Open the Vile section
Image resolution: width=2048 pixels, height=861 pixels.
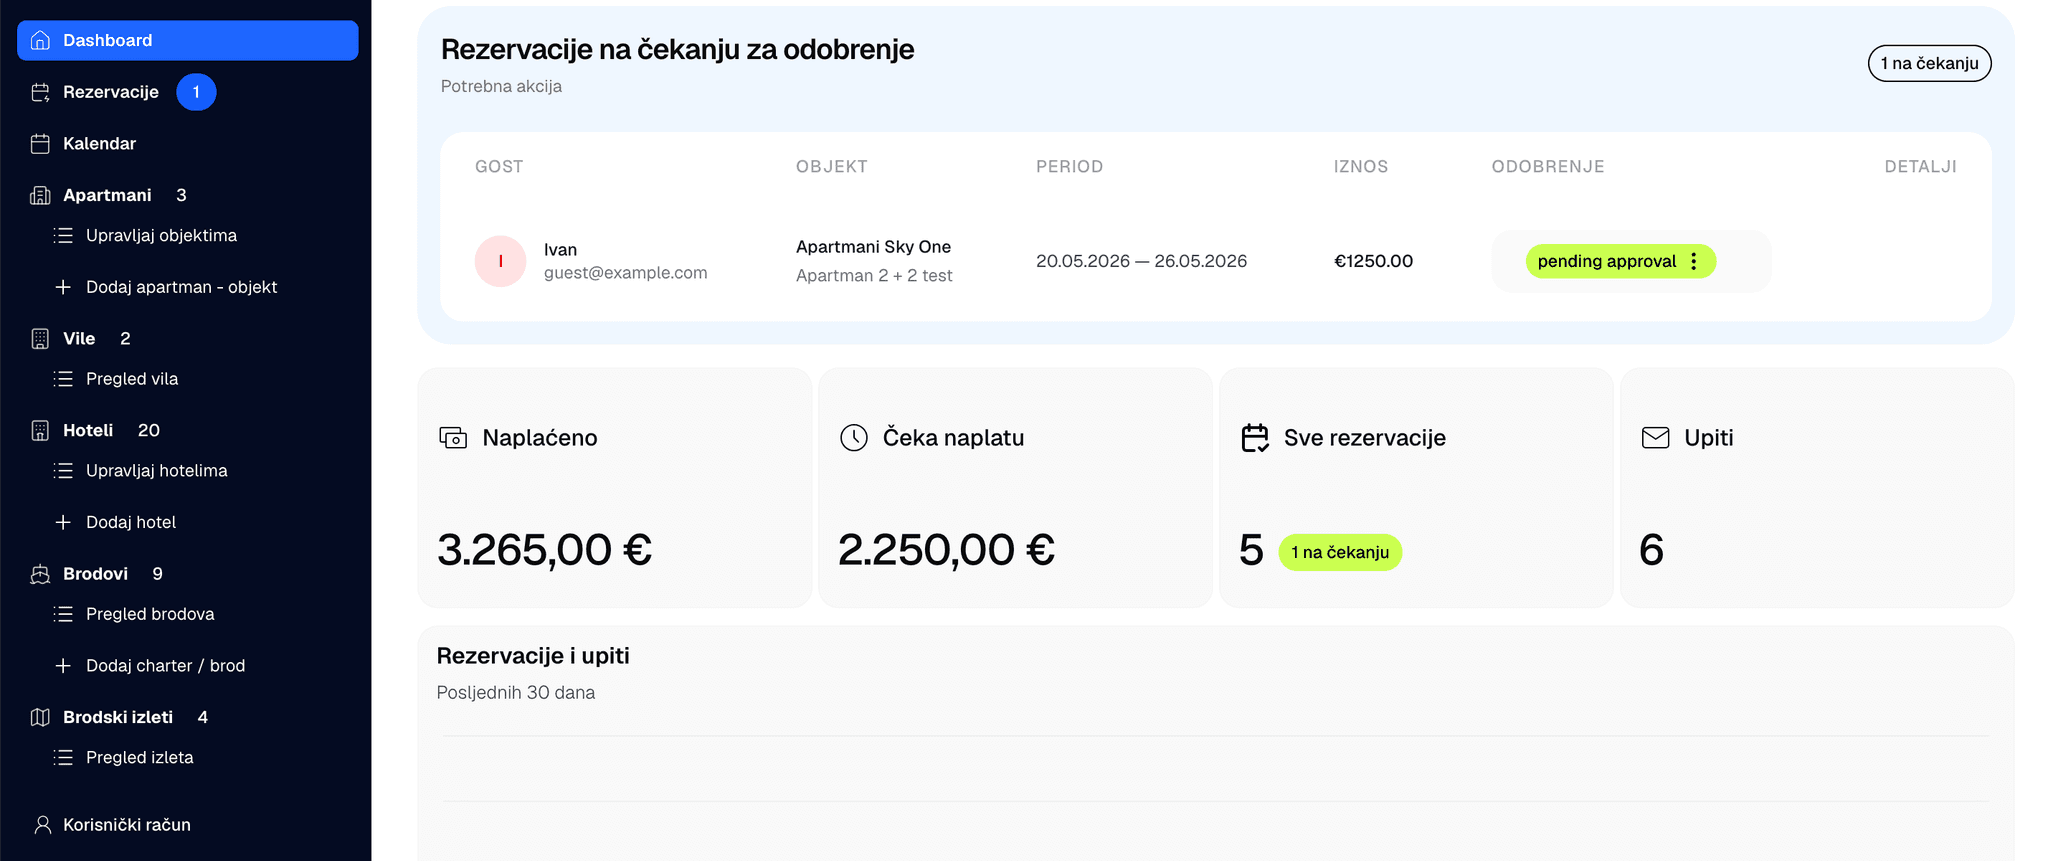click(x=79, y=338)
